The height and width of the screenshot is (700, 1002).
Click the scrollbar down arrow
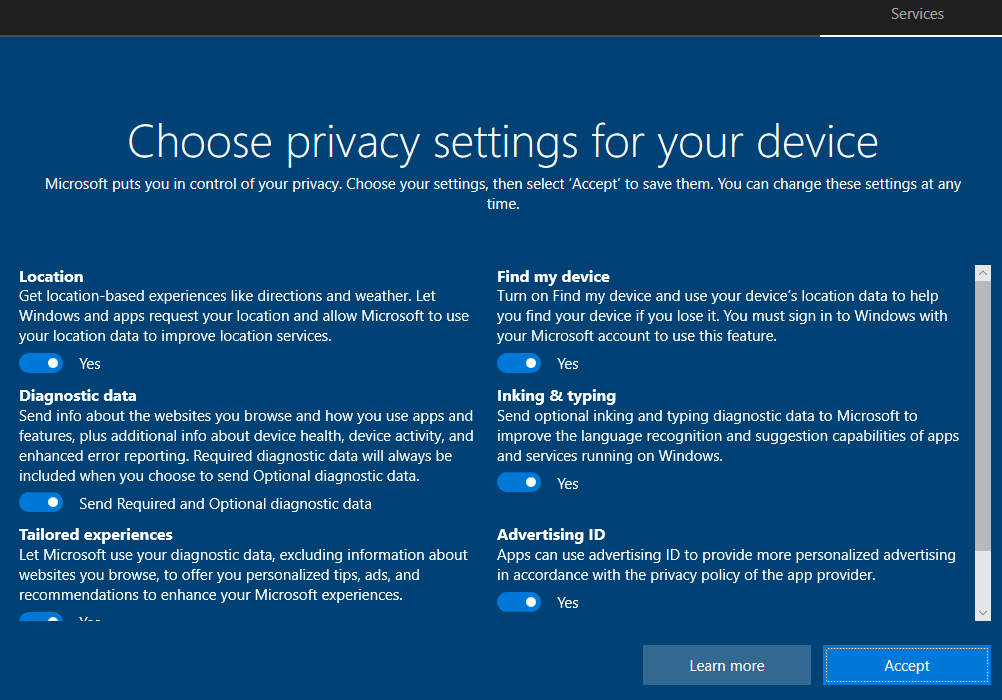[982, 612]
